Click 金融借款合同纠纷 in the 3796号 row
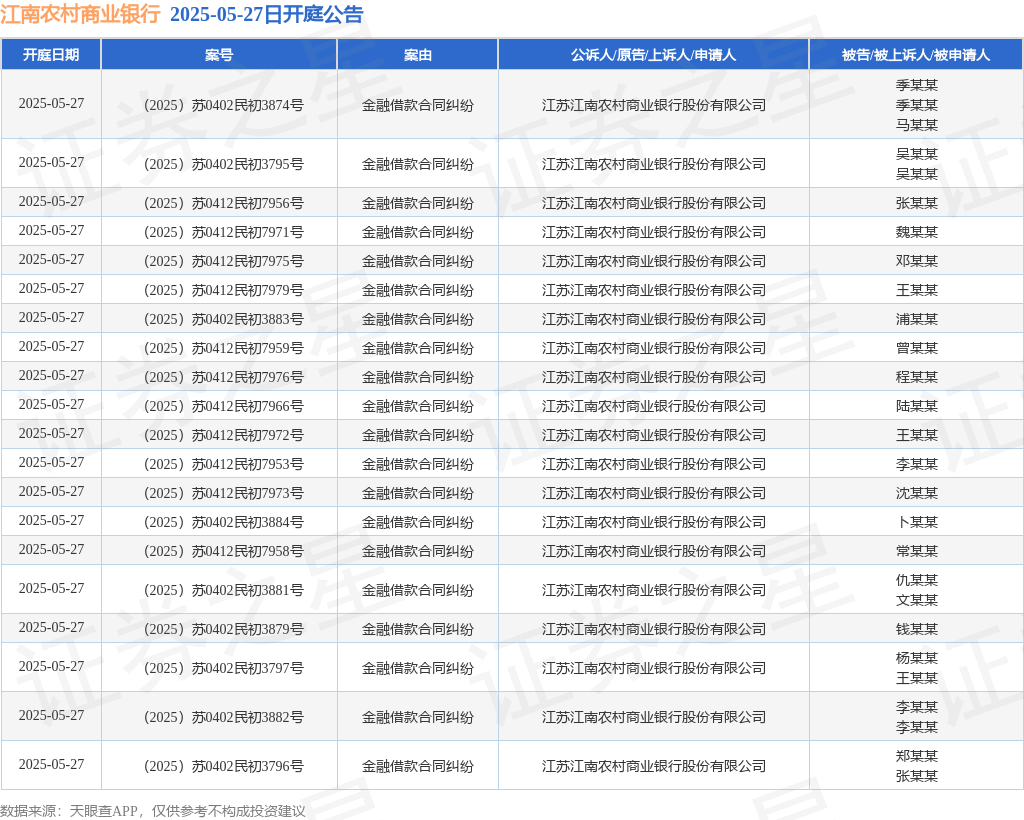1024x820 pixels. click(x=417, y=766)
